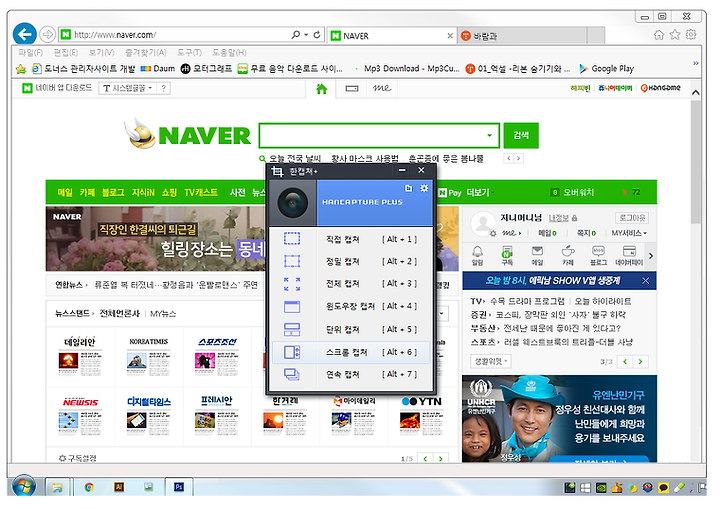Switch to the NAVER browser tab

point(393,36)
